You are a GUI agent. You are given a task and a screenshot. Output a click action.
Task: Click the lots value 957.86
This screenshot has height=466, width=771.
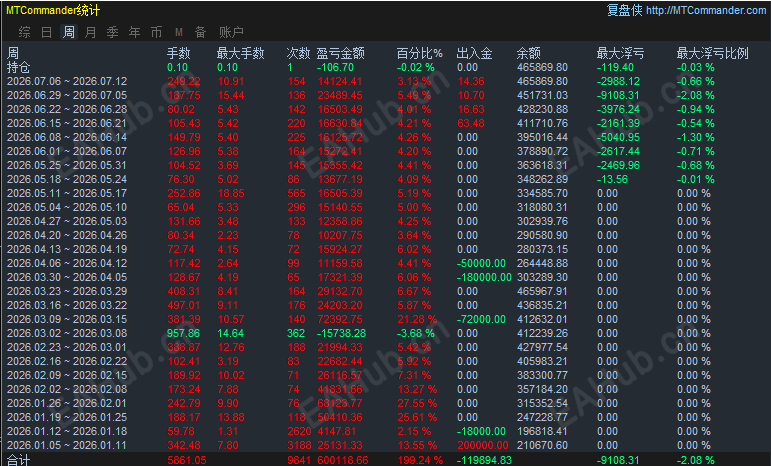183,333
